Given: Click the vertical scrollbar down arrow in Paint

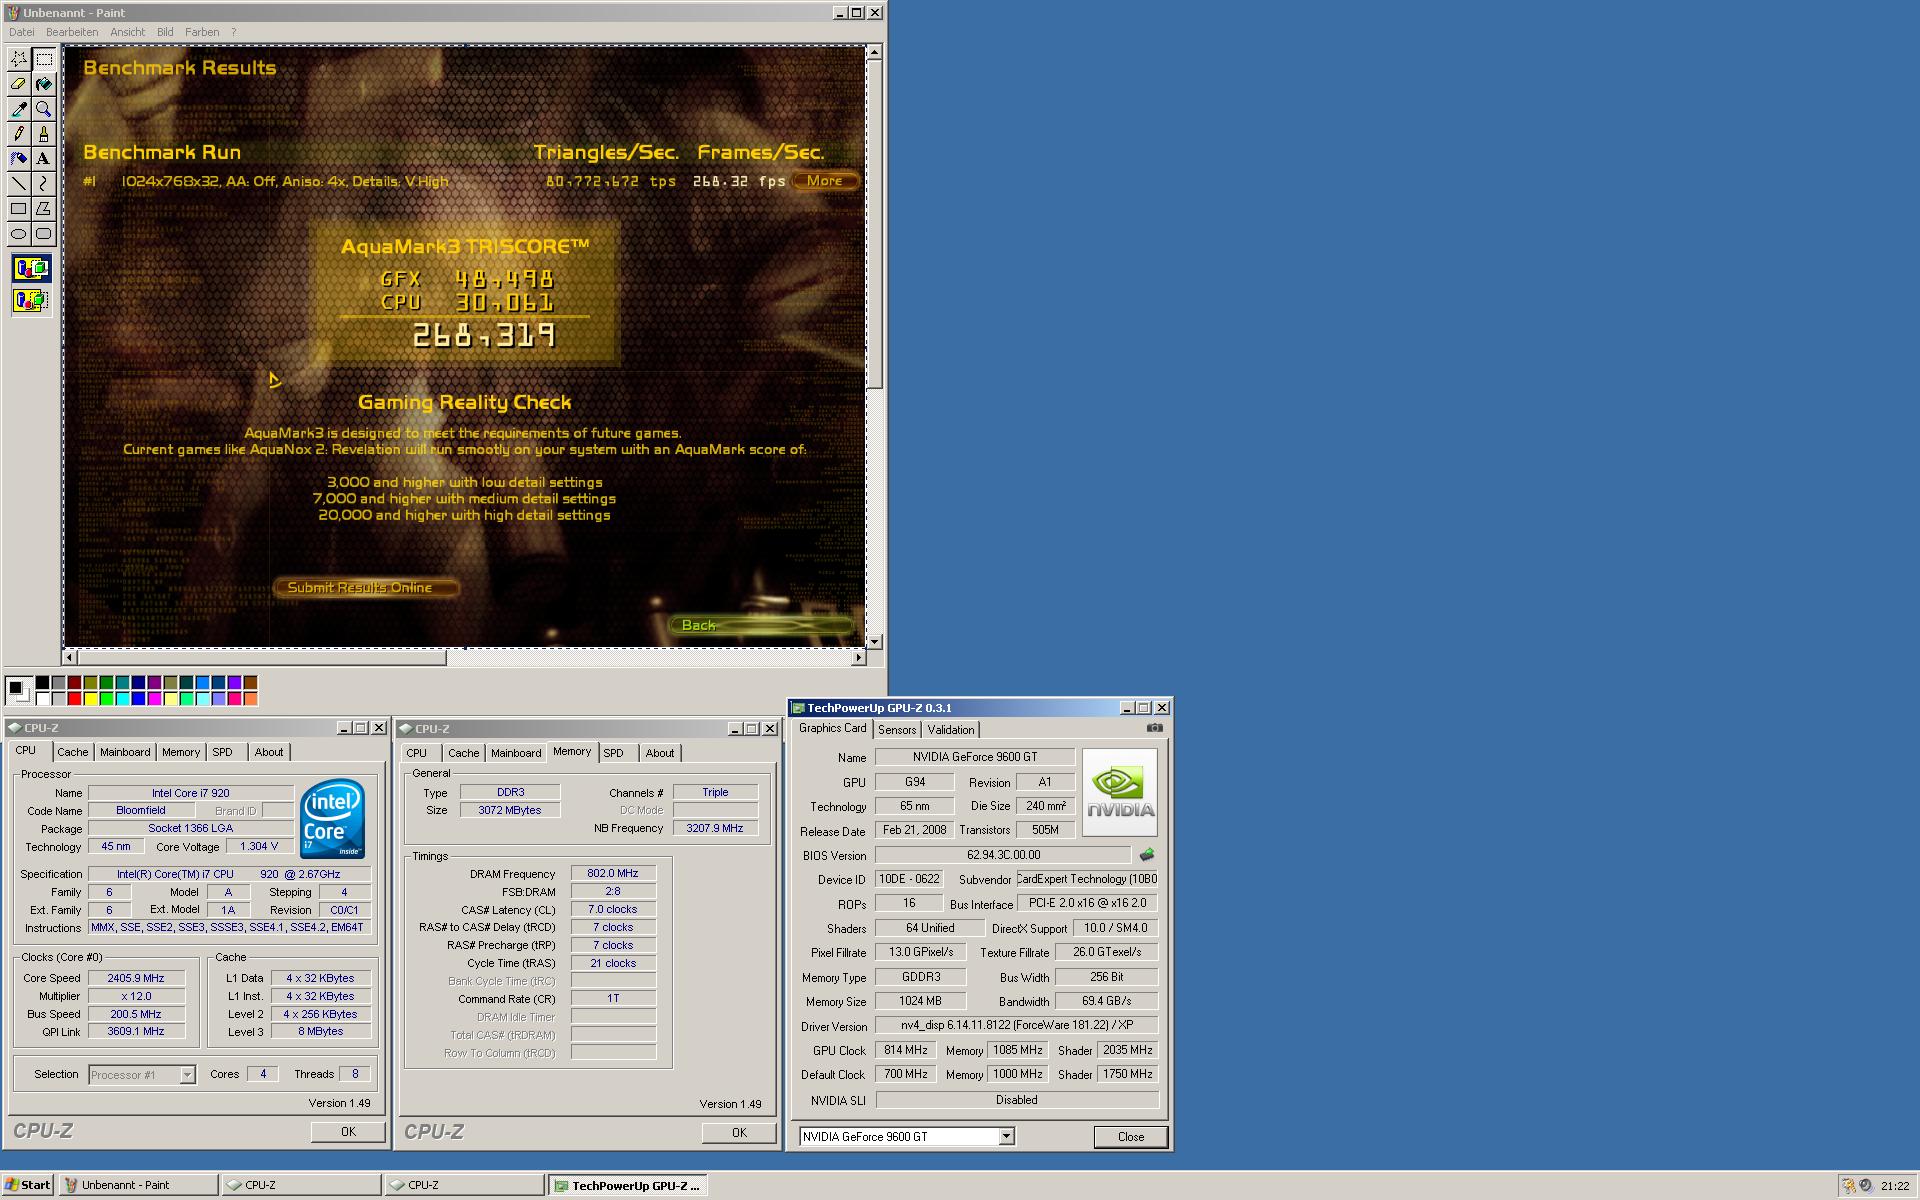Looking at the screenshot, I should (874, 641).
